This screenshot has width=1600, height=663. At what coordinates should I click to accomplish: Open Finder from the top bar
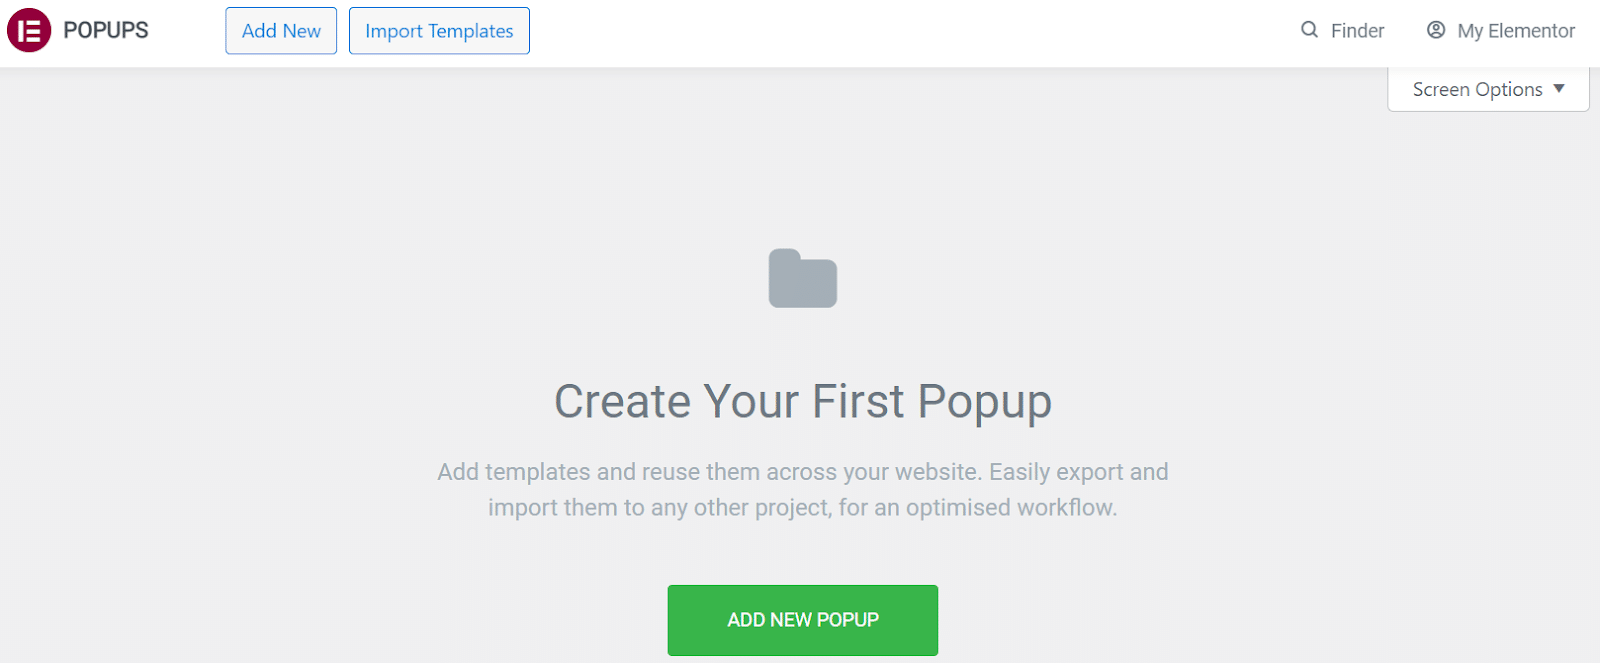coord(1340,30)
